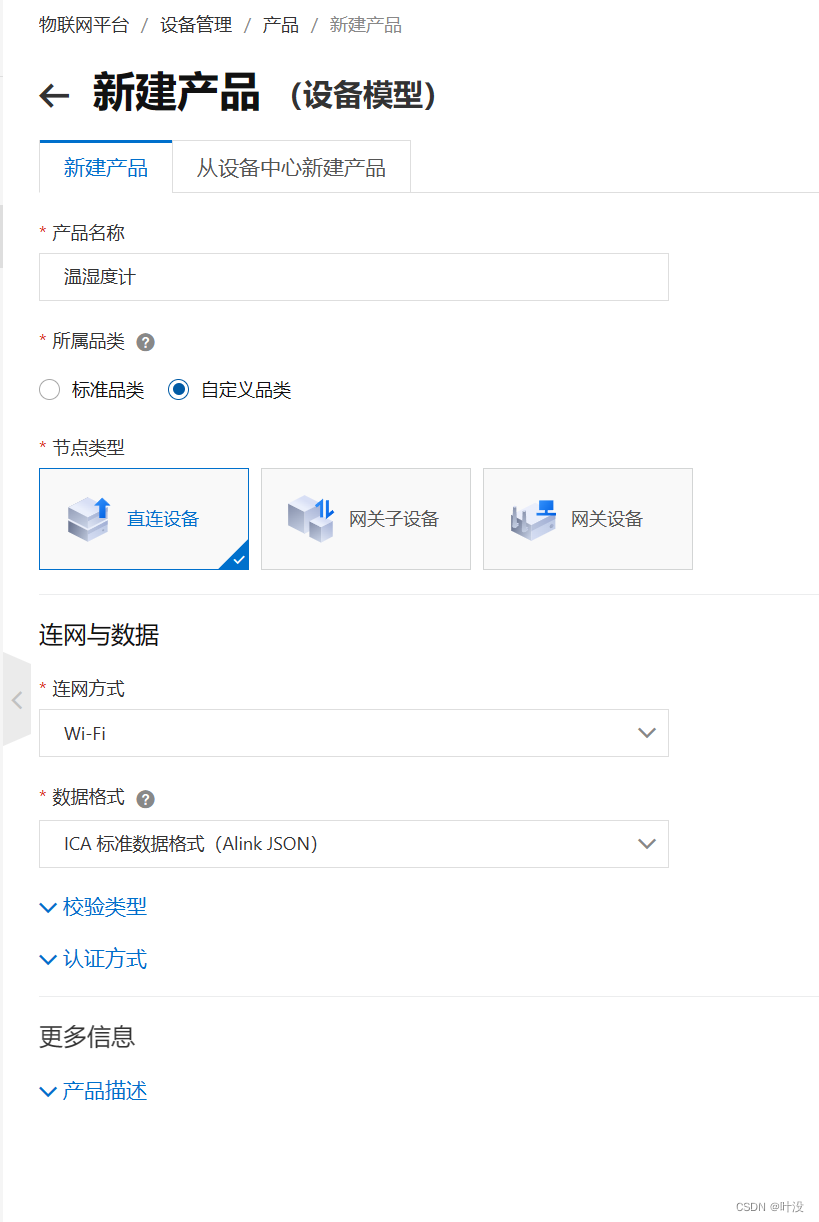Expand the 产品描述 section
Screen dimensions: 819x1222
92,1091
